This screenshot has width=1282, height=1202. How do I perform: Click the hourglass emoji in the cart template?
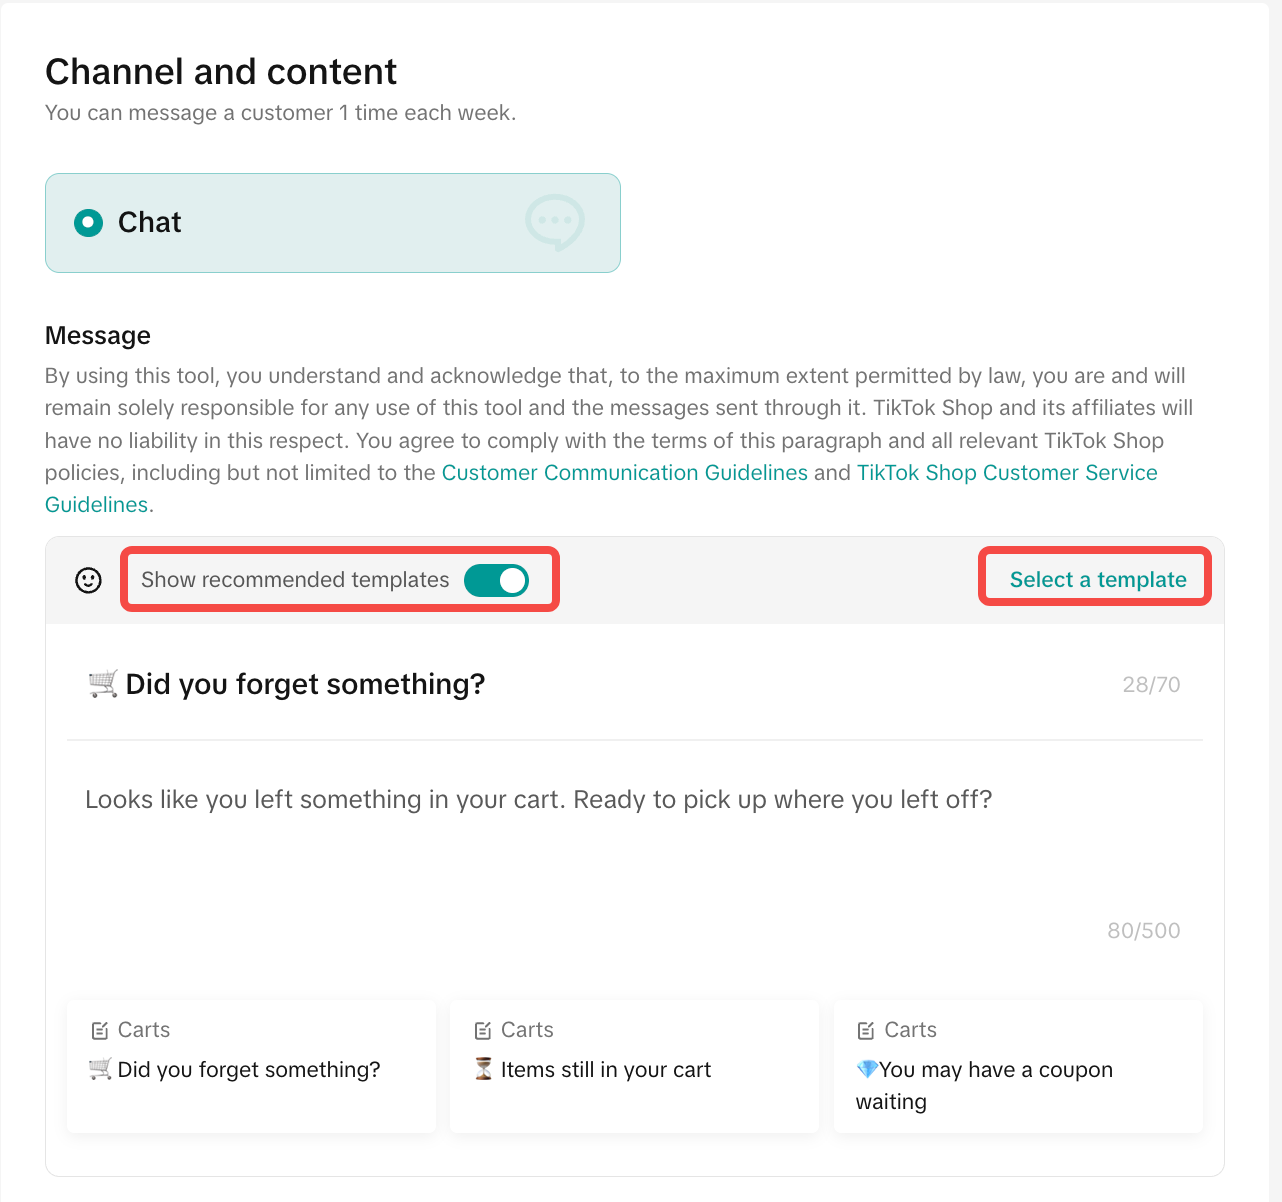(x=484, y=1069)
